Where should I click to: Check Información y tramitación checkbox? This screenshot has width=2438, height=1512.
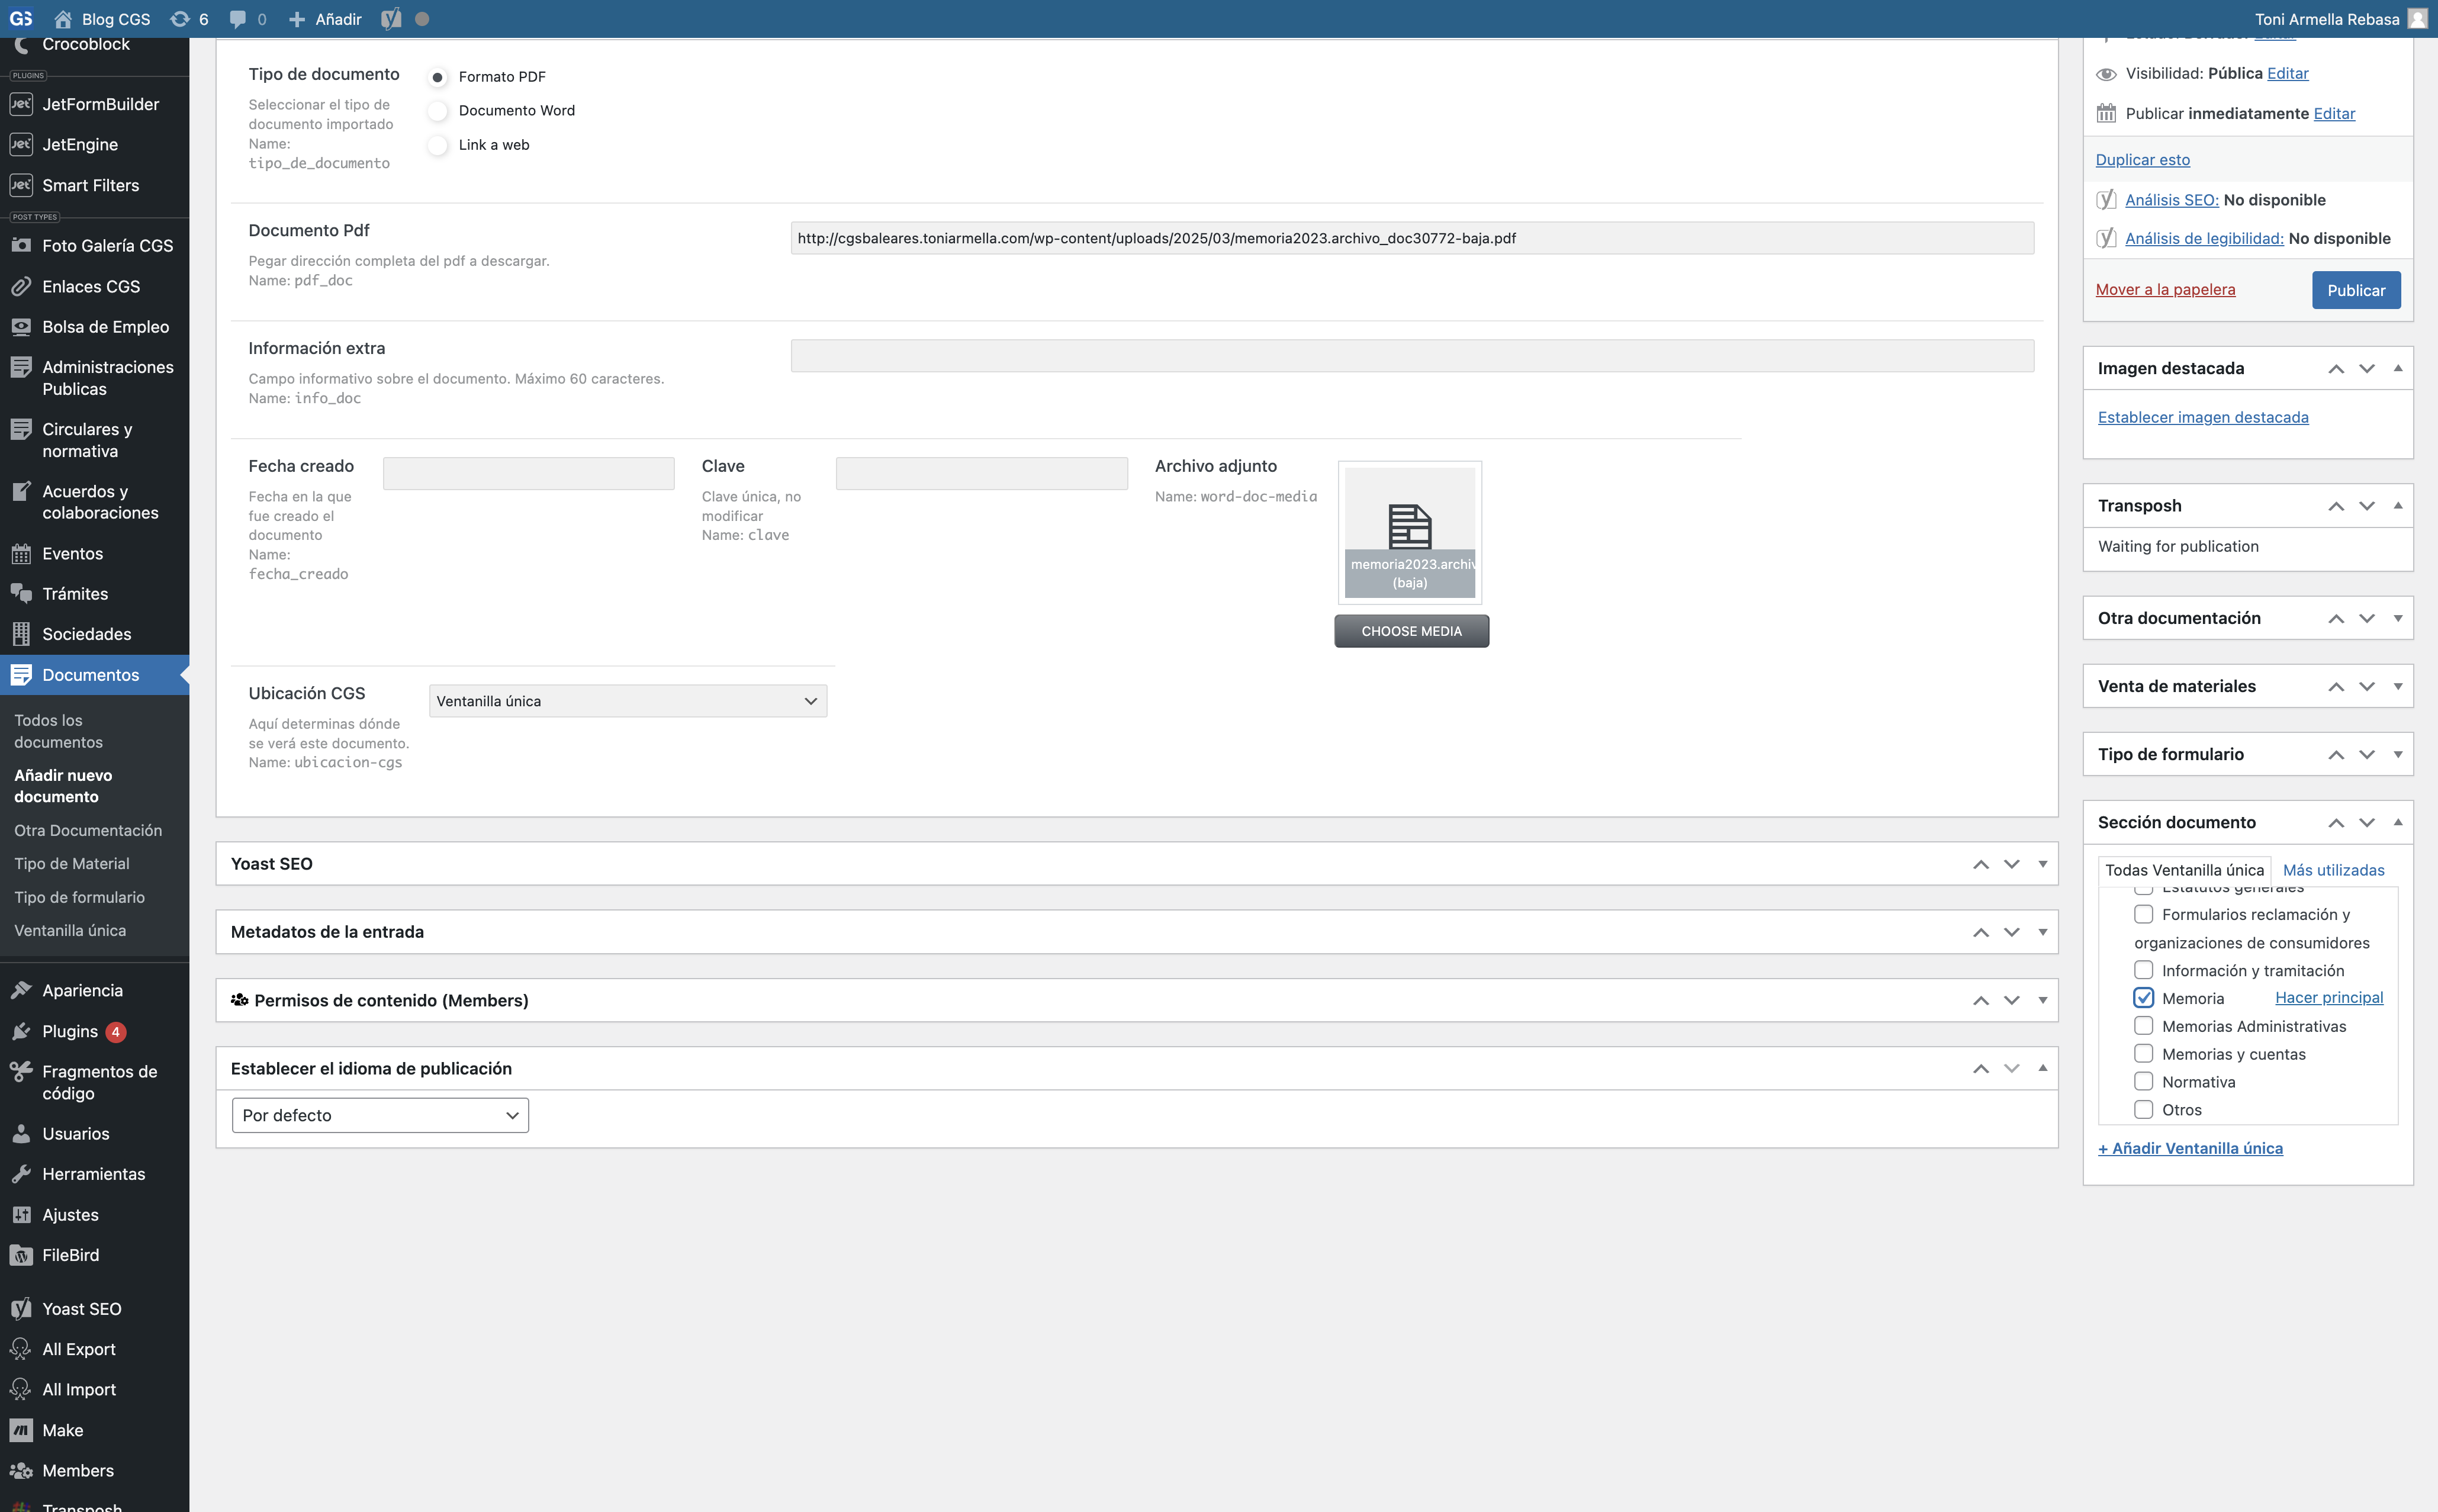pyautogui.click(x=2143, y=970)
